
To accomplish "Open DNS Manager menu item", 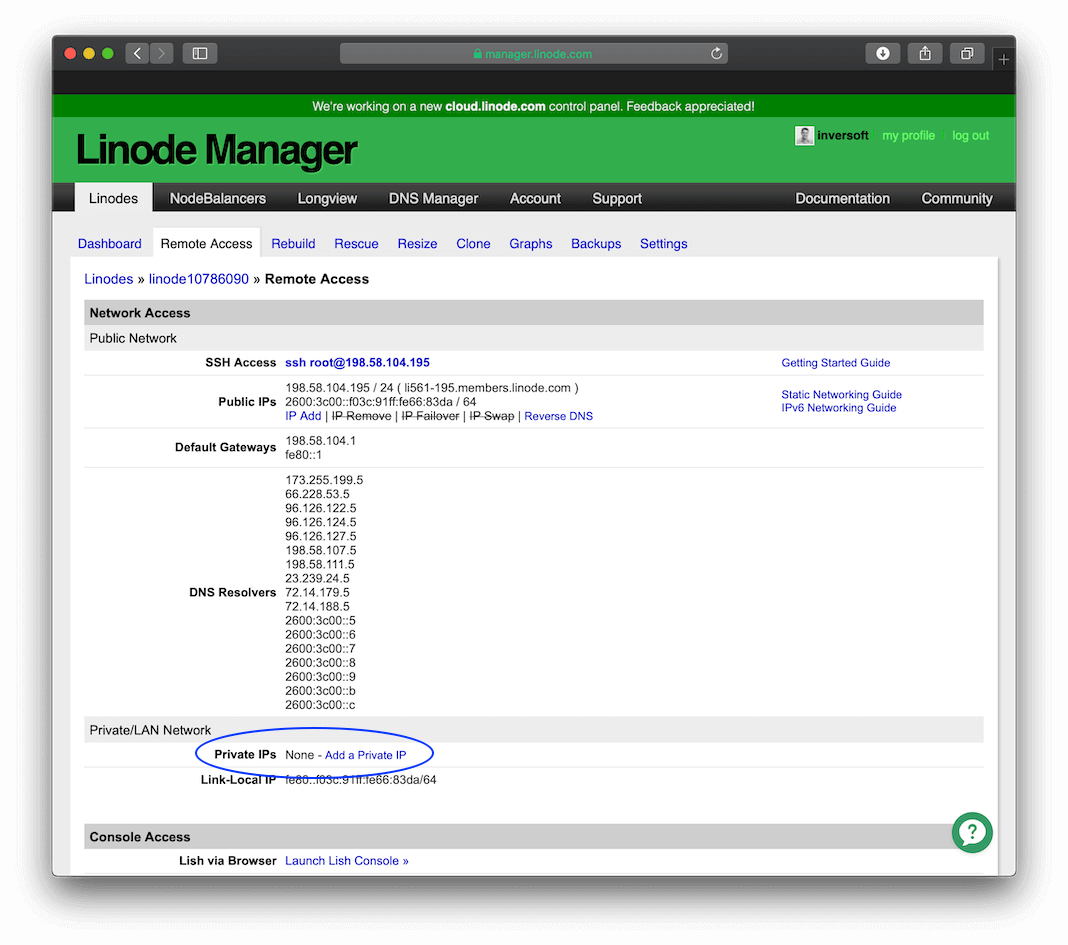I will (433, 198).
